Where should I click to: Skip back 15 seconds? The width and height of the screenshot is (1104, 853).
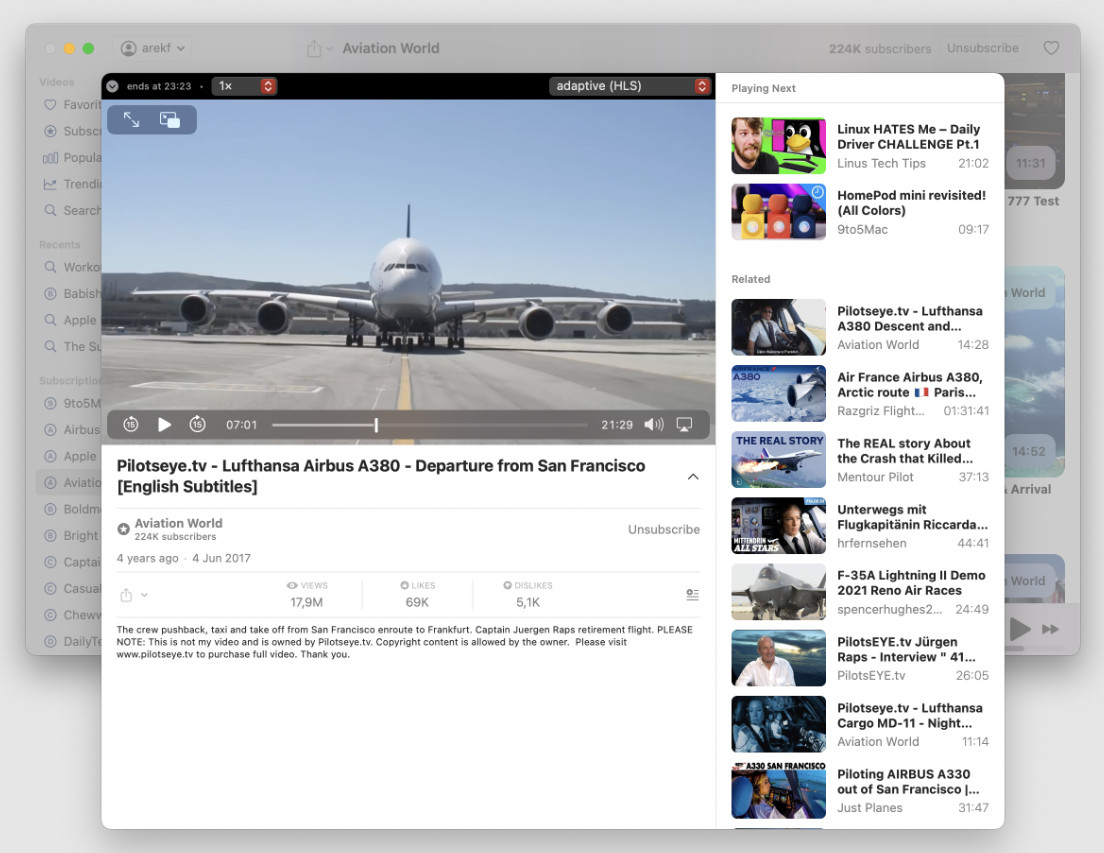[131, 424]
